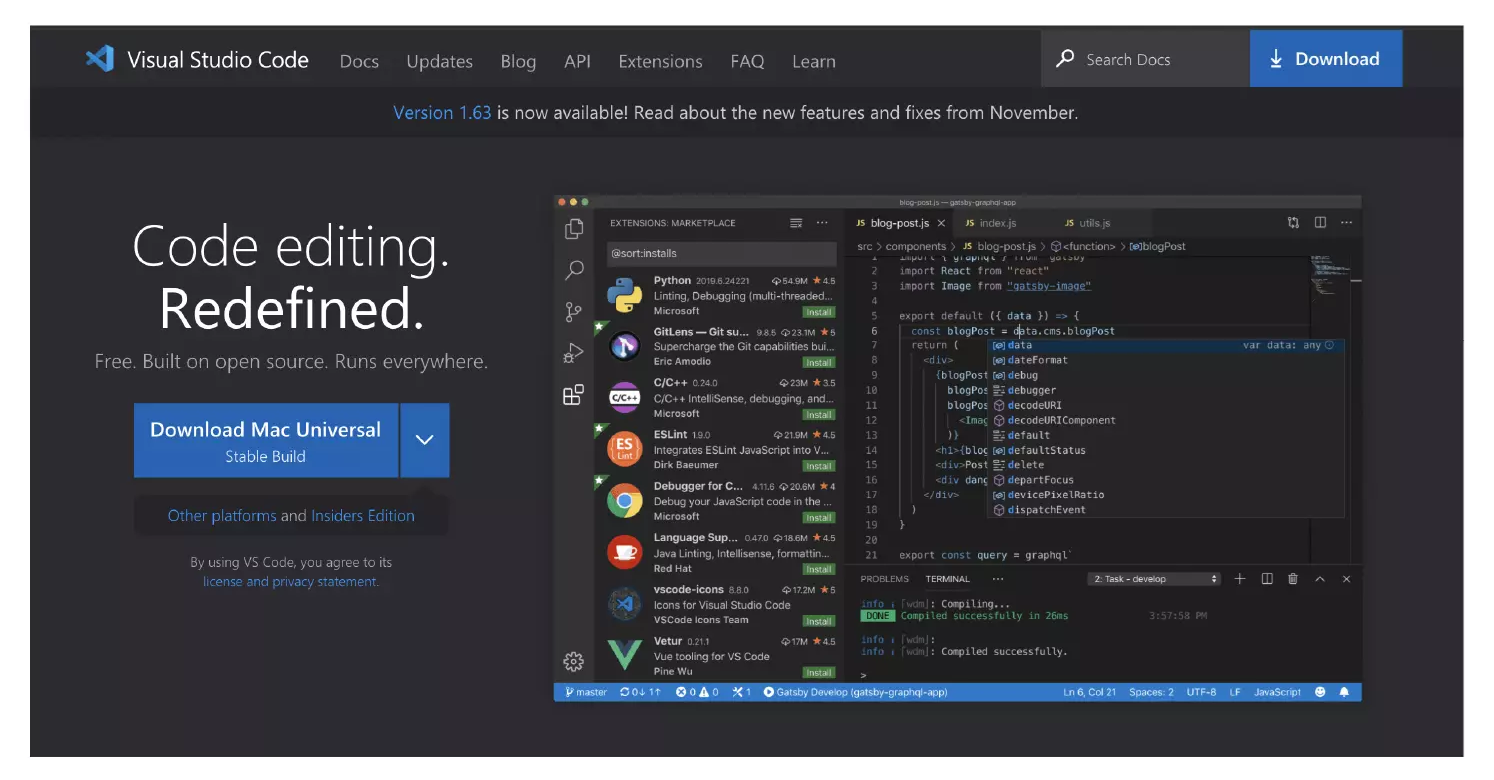Click JavaScript language mode in status bar
This screenshot has height=780, width=1494.
(x=1277, y=692)
